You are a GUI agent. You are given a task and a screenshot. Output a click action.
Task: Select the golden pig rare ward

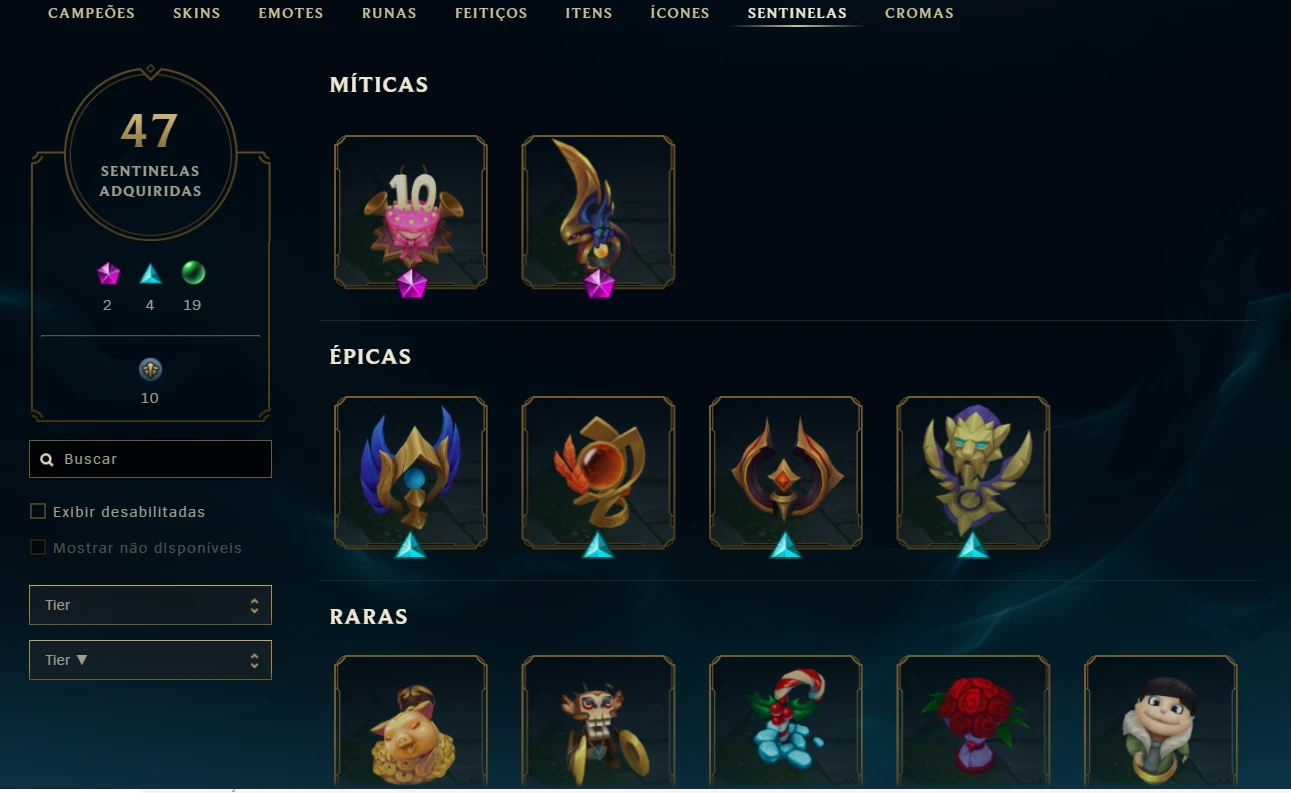click(411, 722)
